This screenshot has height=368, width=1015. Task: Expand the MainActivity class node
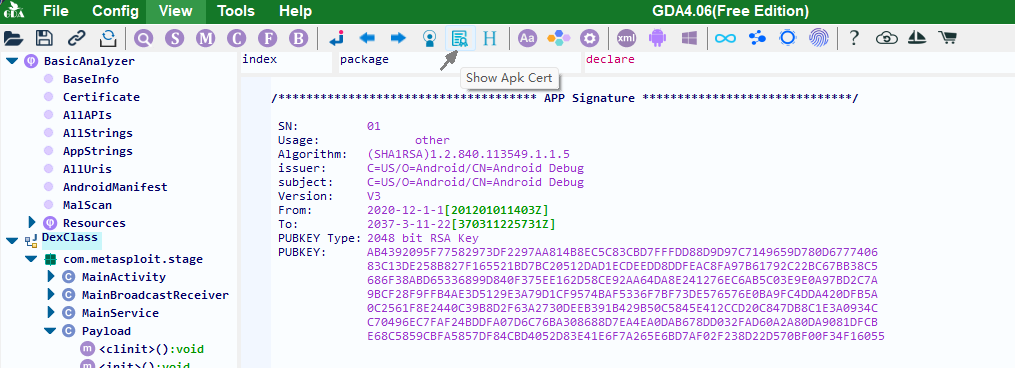51,277
